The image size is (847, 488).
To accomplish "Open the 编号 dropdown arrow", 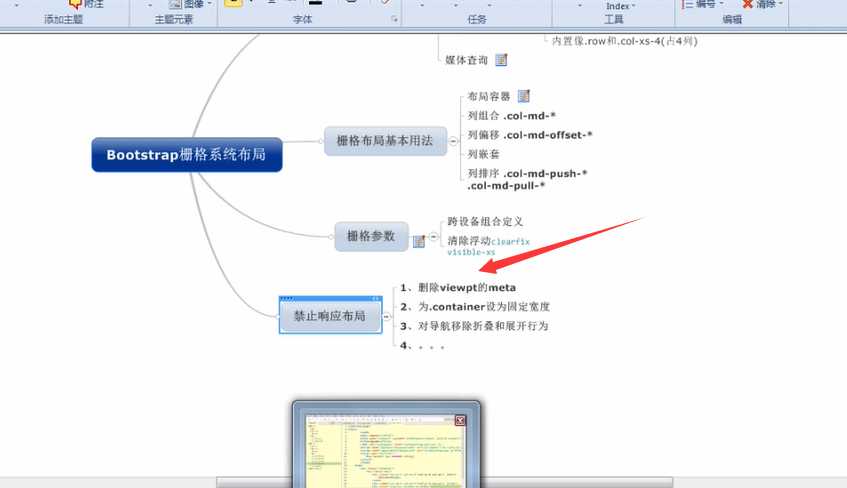I will (x=721, y=4).
